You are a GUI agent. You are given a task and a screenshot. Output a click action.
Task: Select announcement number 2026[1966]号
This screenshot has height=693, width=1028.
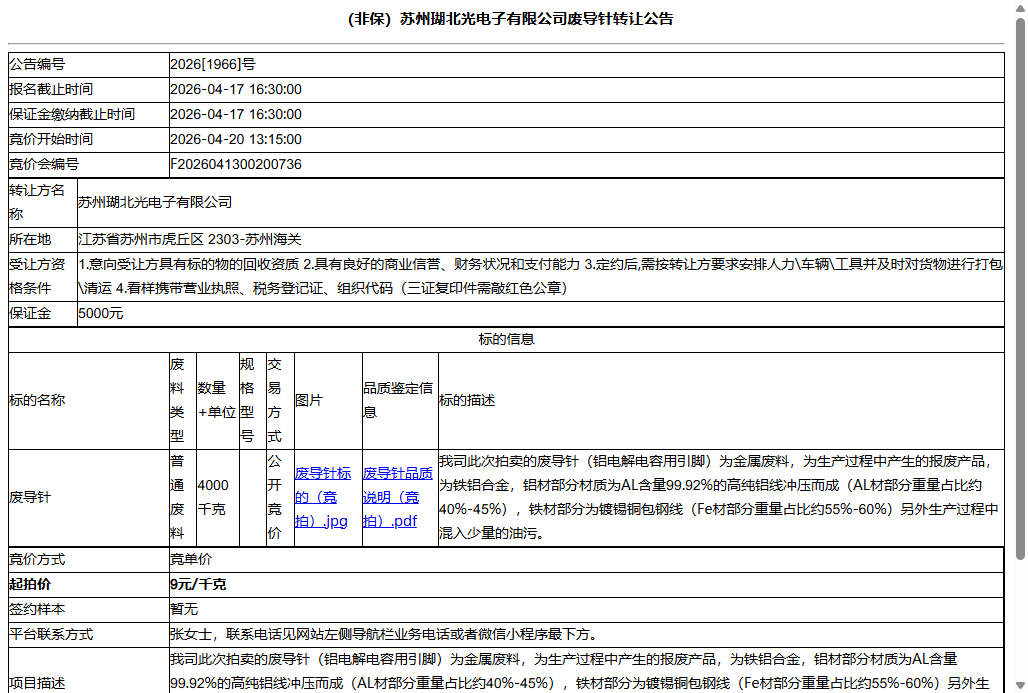pos(213,64)
